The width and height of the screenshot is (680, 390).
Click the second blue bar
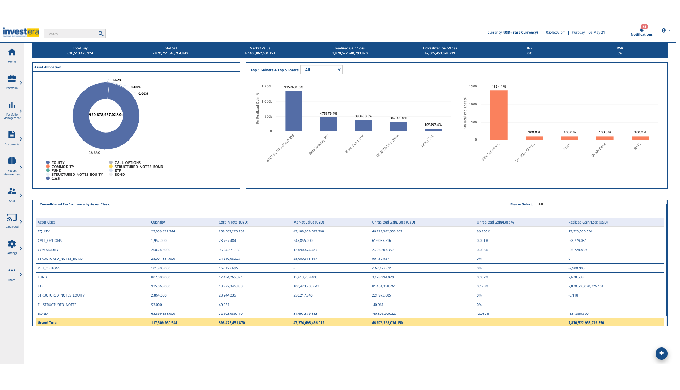tap(328, 124)
